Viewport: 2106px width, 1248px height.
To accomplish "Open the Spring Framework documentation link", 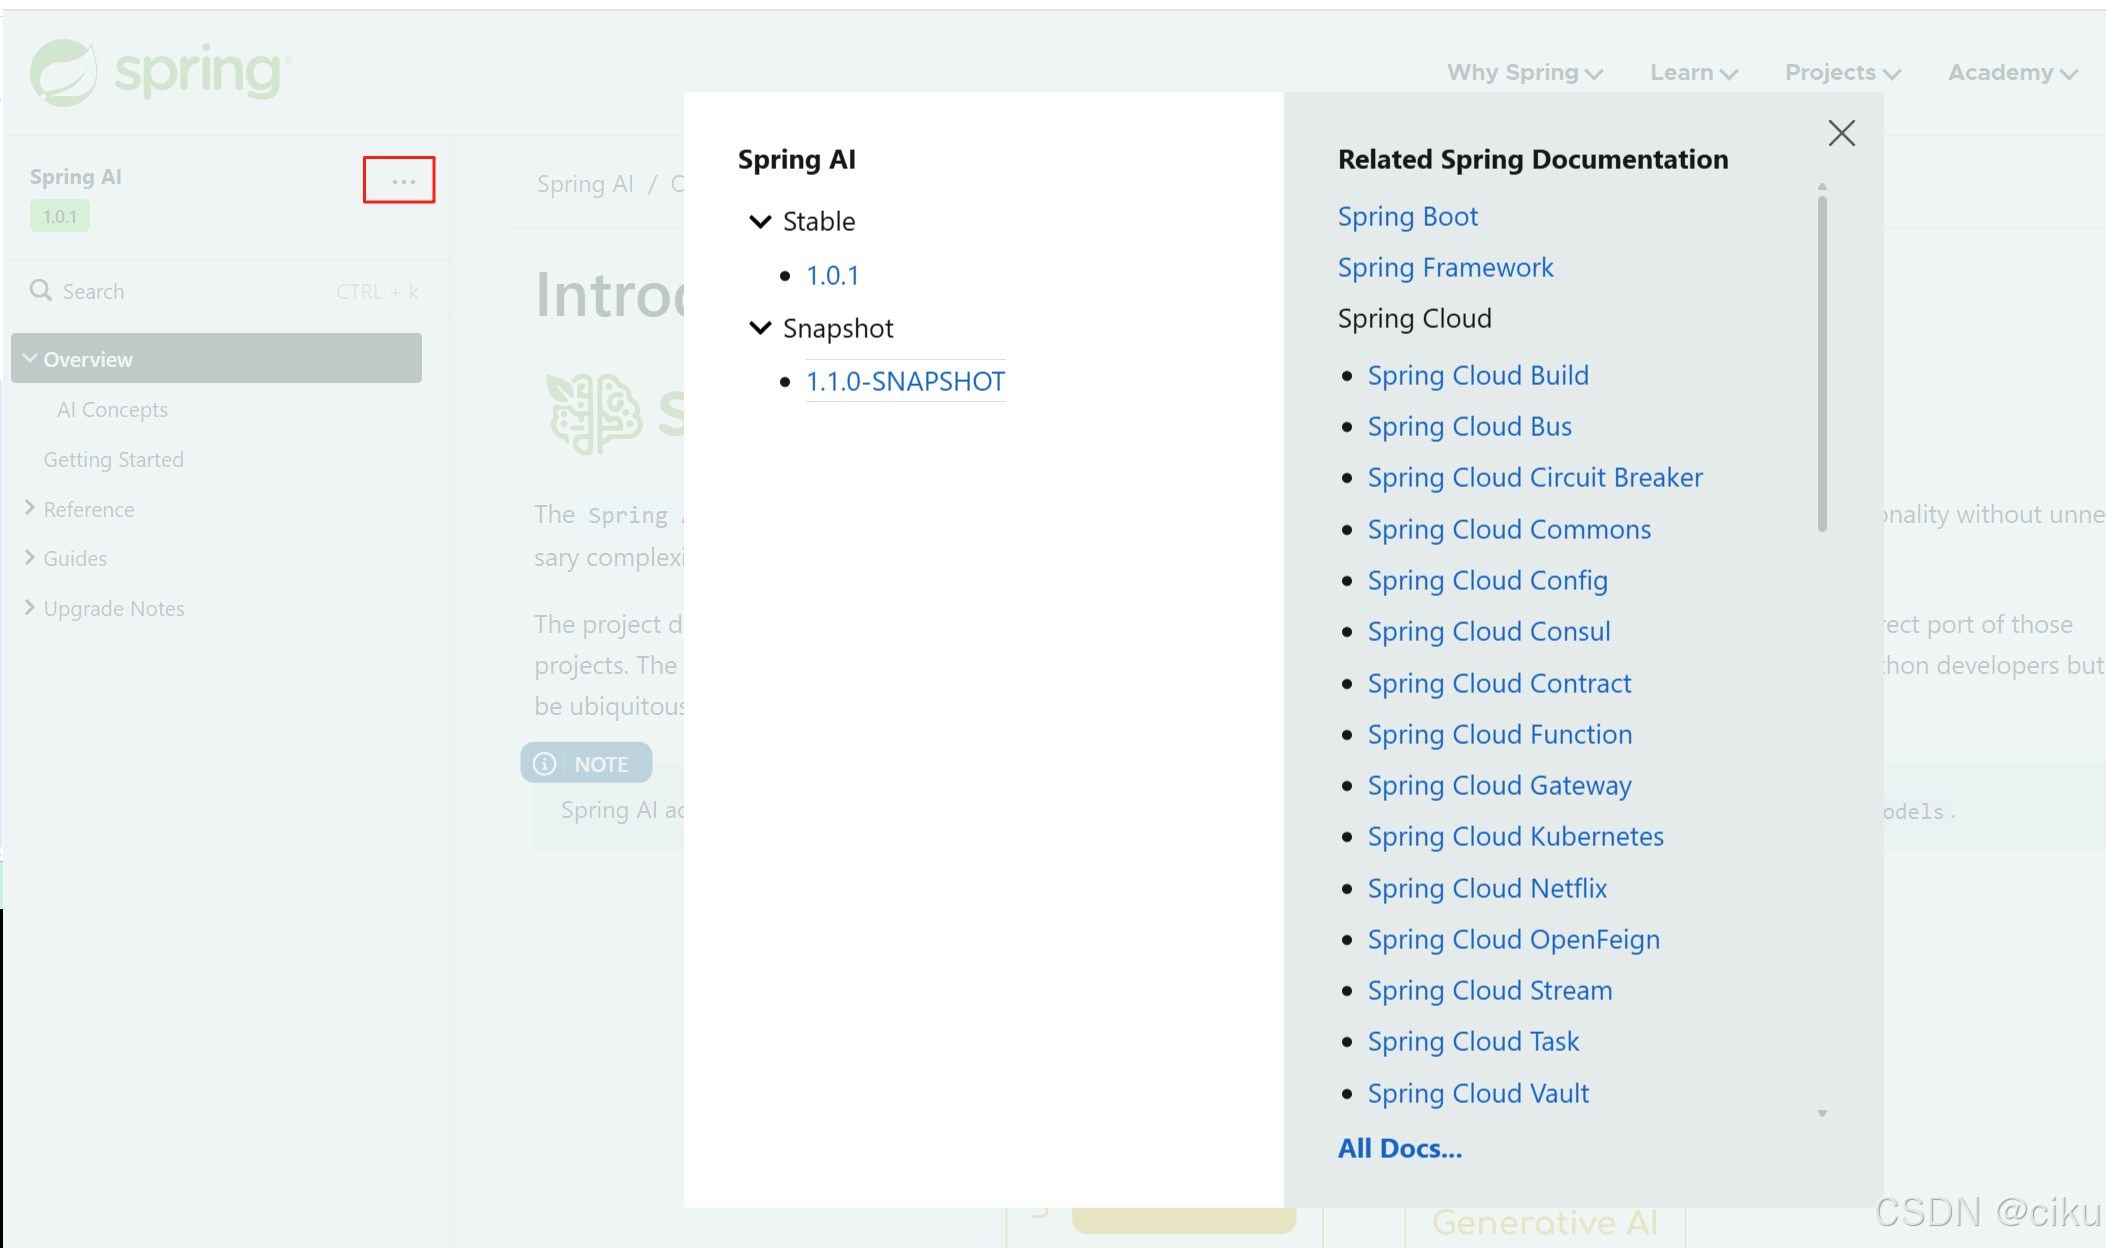I will 1446,267.
